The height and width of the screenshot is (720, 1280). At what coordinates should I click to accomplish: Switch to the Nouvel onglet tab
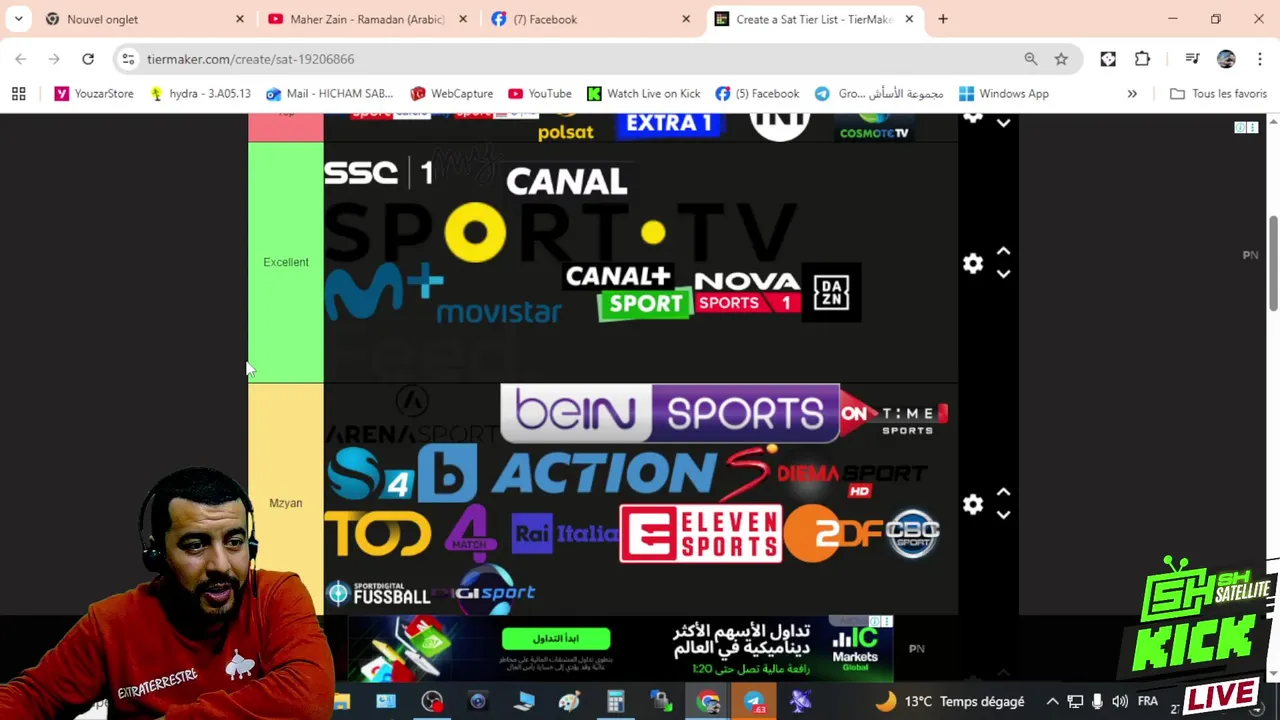[145, 19]
